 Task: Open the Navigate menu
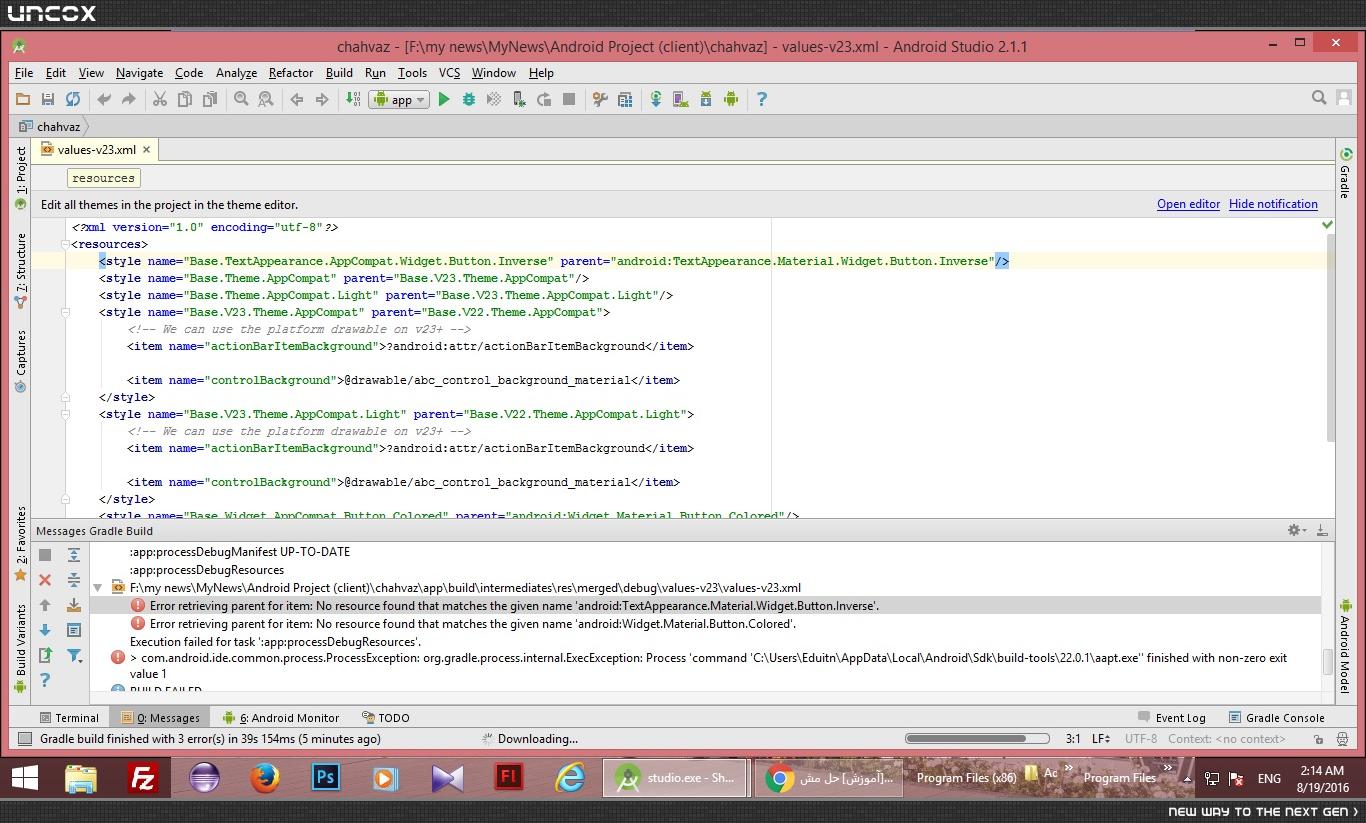click(x=139, y=73)
